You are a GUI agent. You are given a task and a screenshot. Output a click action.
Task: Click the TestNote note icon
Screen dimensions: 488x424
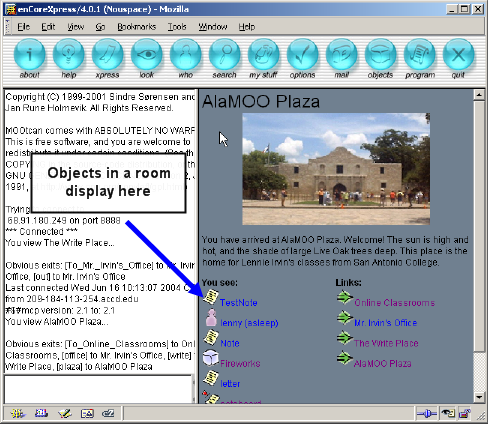(211, 297)
